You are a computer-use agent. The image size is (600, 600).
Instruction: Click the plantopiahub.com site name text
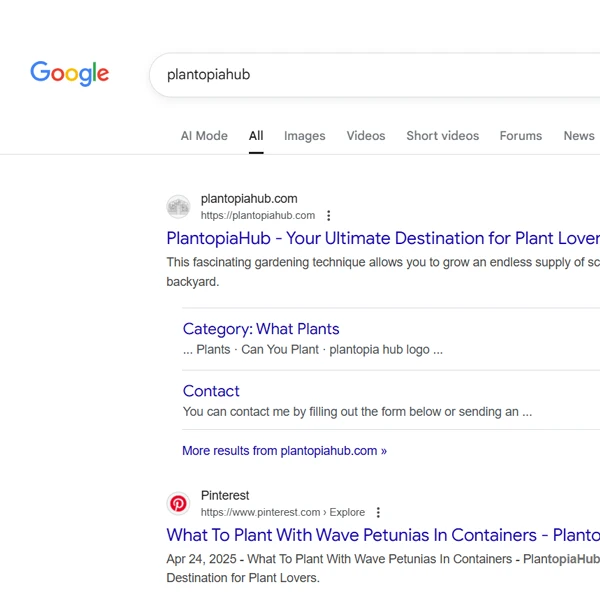(x=249, y=199)
